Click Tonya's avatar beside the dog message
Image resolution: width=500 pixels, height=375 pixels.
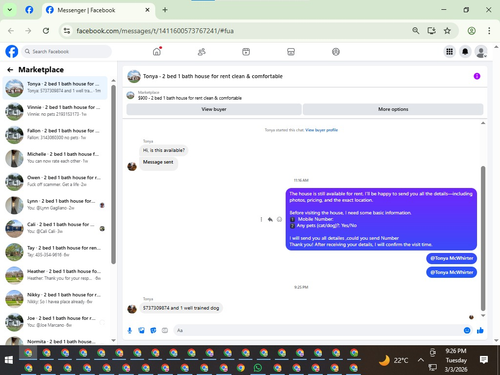point(132,309)
